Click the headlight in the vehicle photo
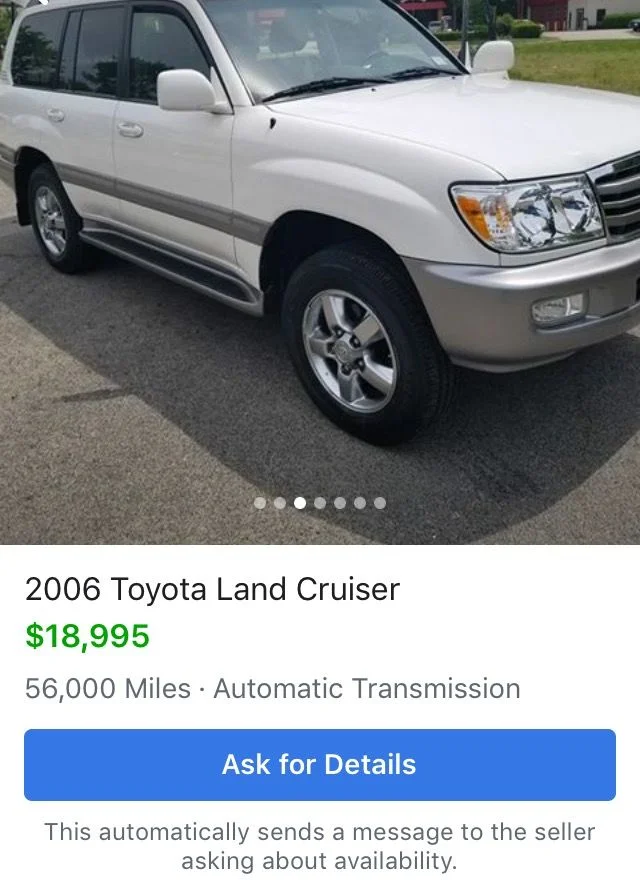This screenshot has width=640, height=885. (x=528, y=213)
